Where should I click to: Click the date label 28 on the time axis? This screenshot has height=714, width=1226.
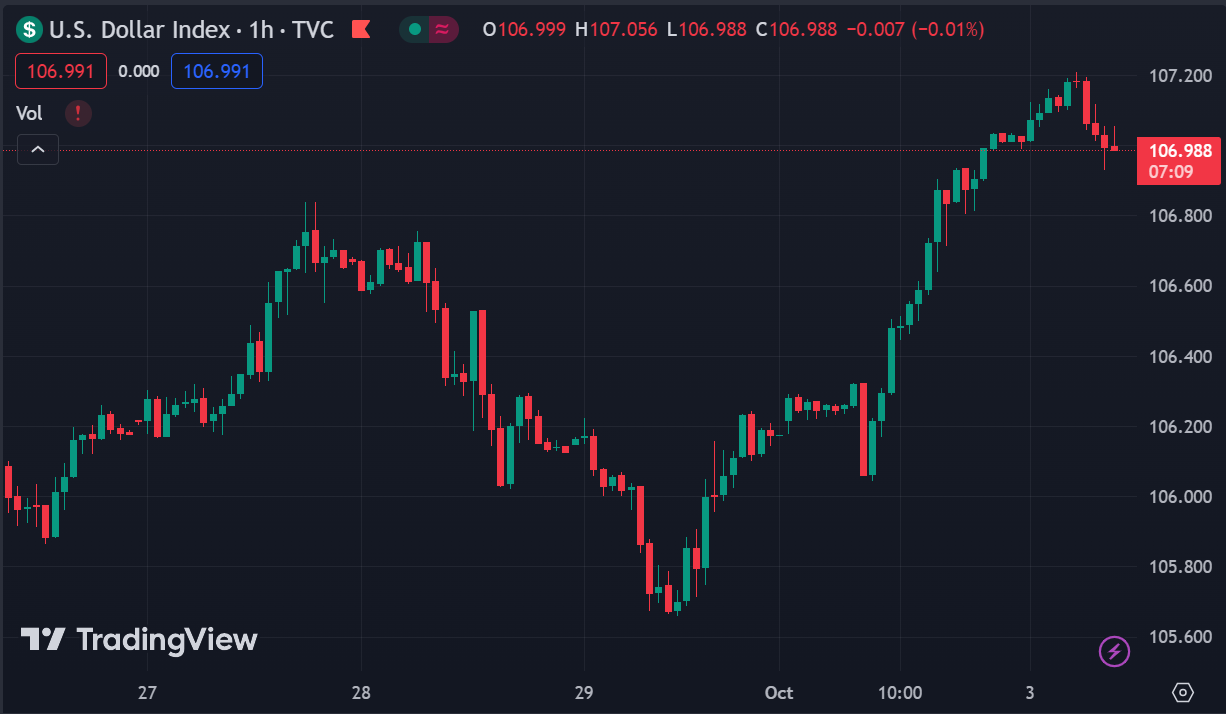point(362,693)
